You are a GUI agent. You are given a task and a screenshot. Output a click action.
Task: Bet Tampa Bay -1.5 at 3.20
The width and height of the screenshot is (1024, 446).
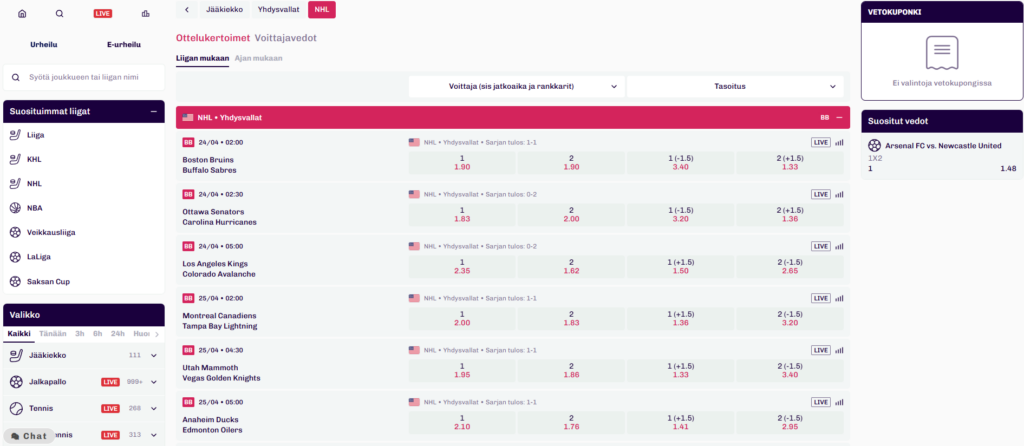[x=790, y=319]
